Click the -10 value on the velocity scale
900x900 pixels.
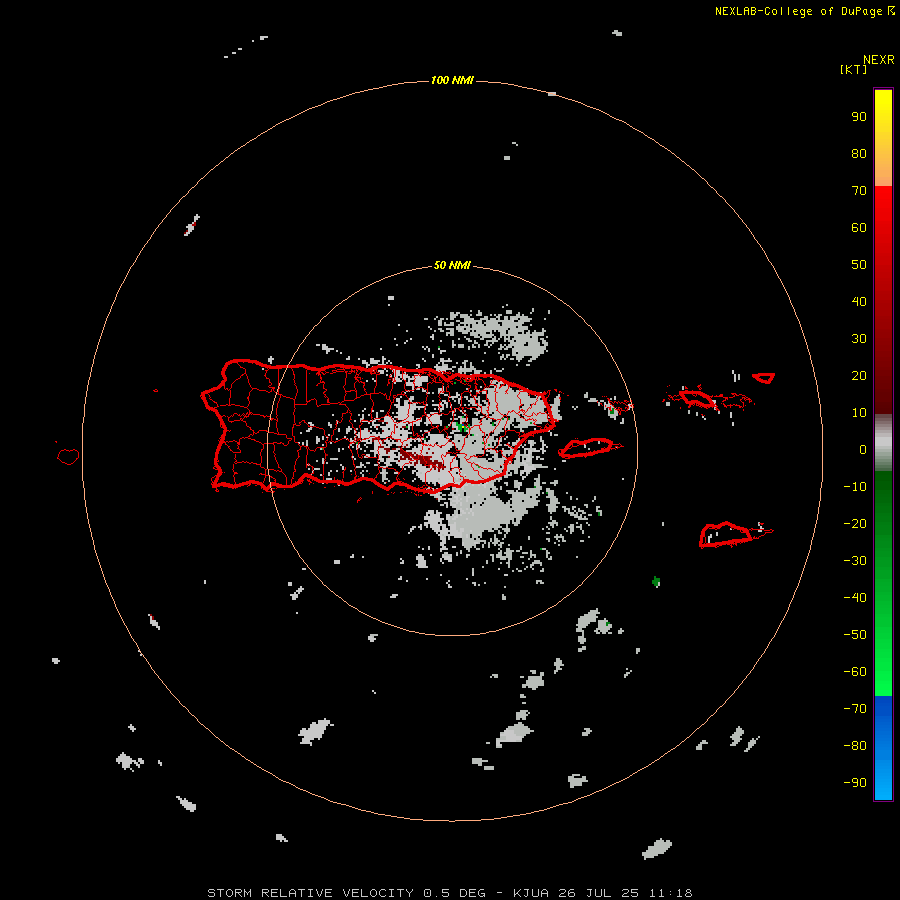855,487
